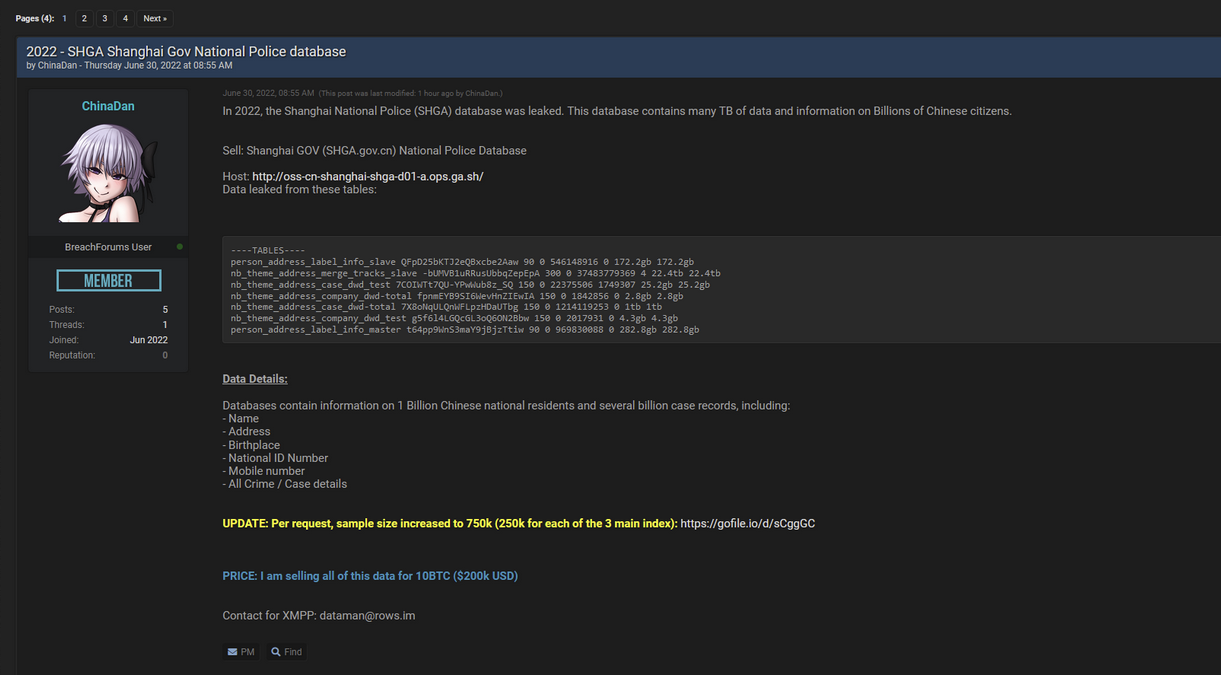Screen dimensions: 1221x675
Task: Click the nb_theme_address_company_dwd-total row
Action: (457, 296)
